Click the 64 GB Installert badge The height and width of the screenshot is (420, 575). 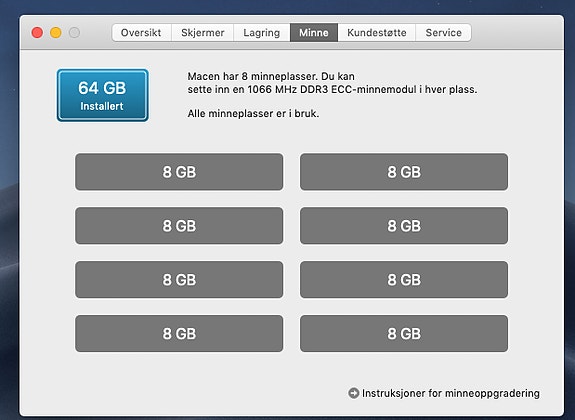[x=103, y=95]
